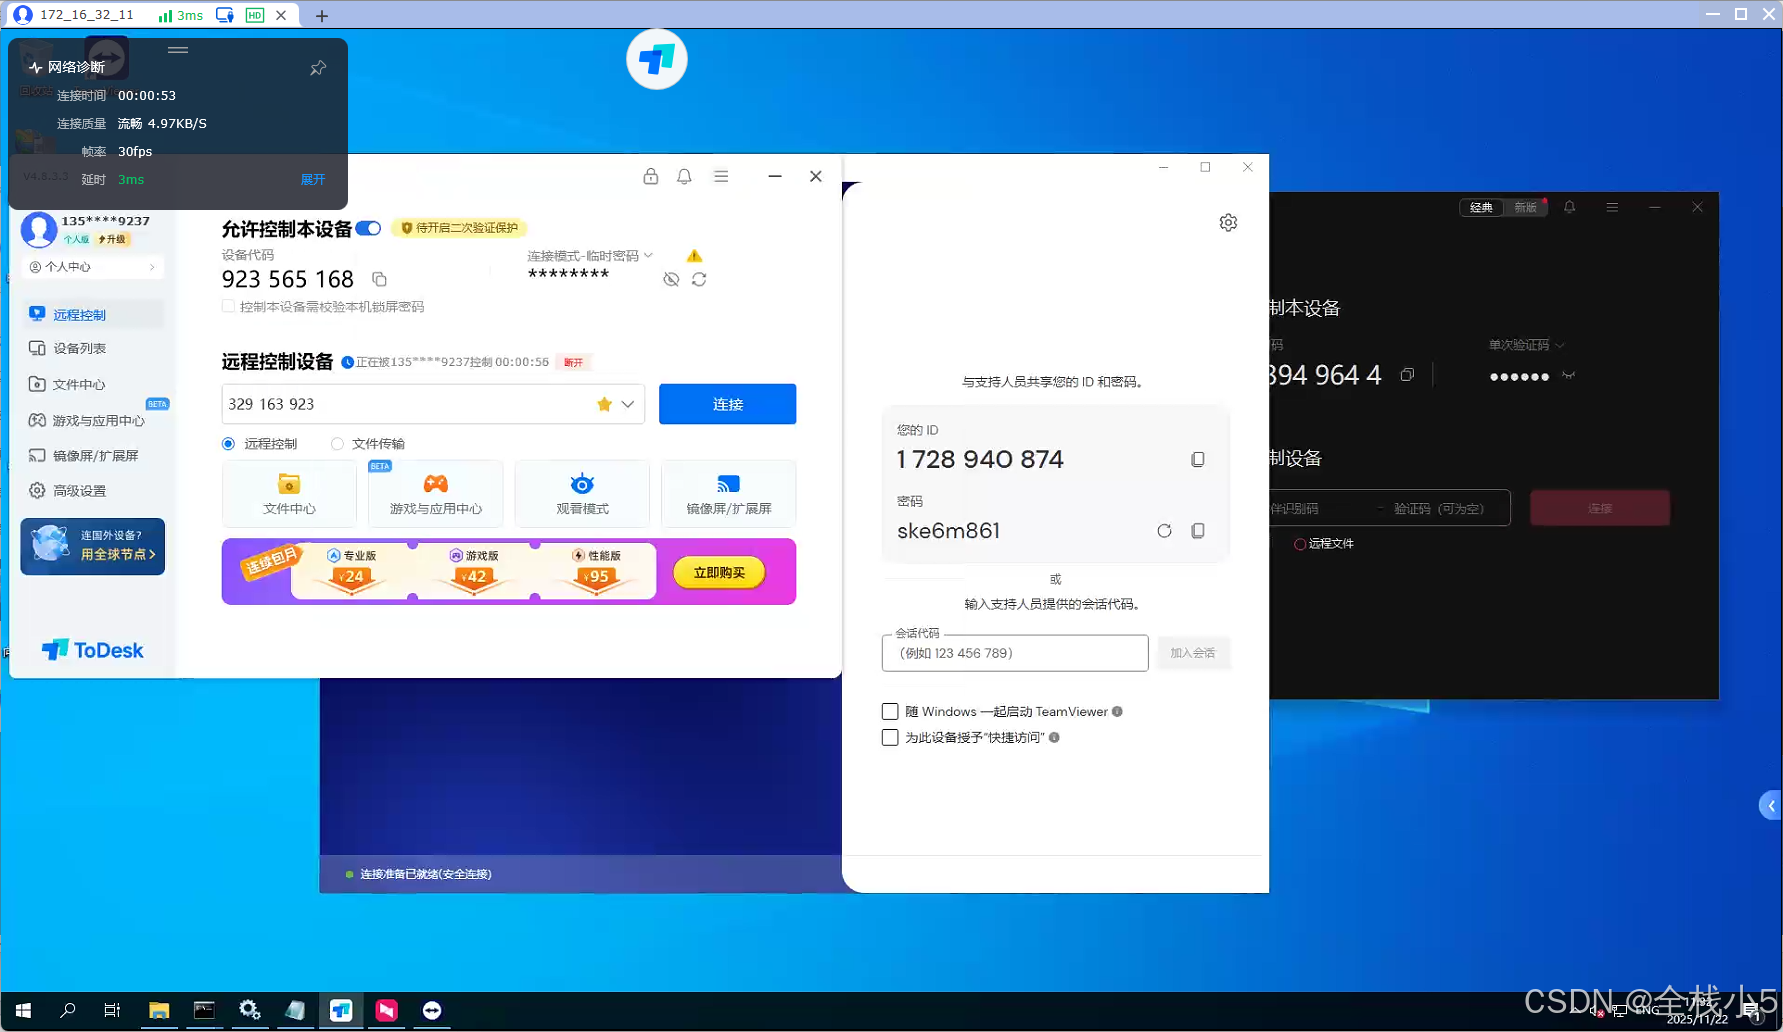Open Games and Apps Center tile
The width and height of the screenshot is (1783, 1032).
pyautogui.click(x=436, y=494)
